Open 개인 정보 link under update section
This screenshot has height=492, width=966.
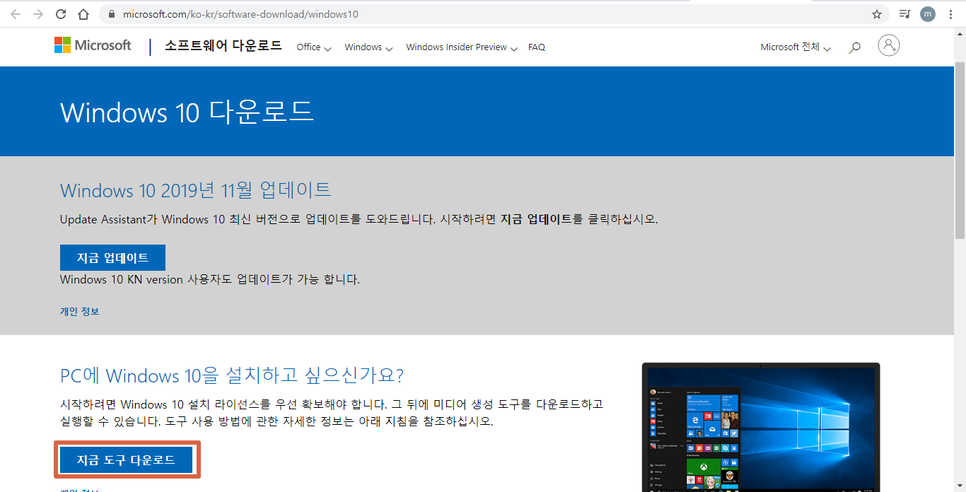[x=79, y=312]
